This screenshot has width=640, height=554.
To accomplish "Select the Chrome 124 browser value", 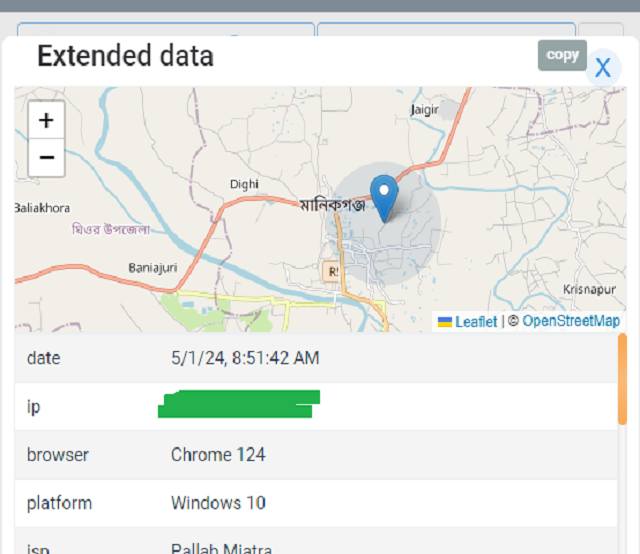I will tap(218, 454).
